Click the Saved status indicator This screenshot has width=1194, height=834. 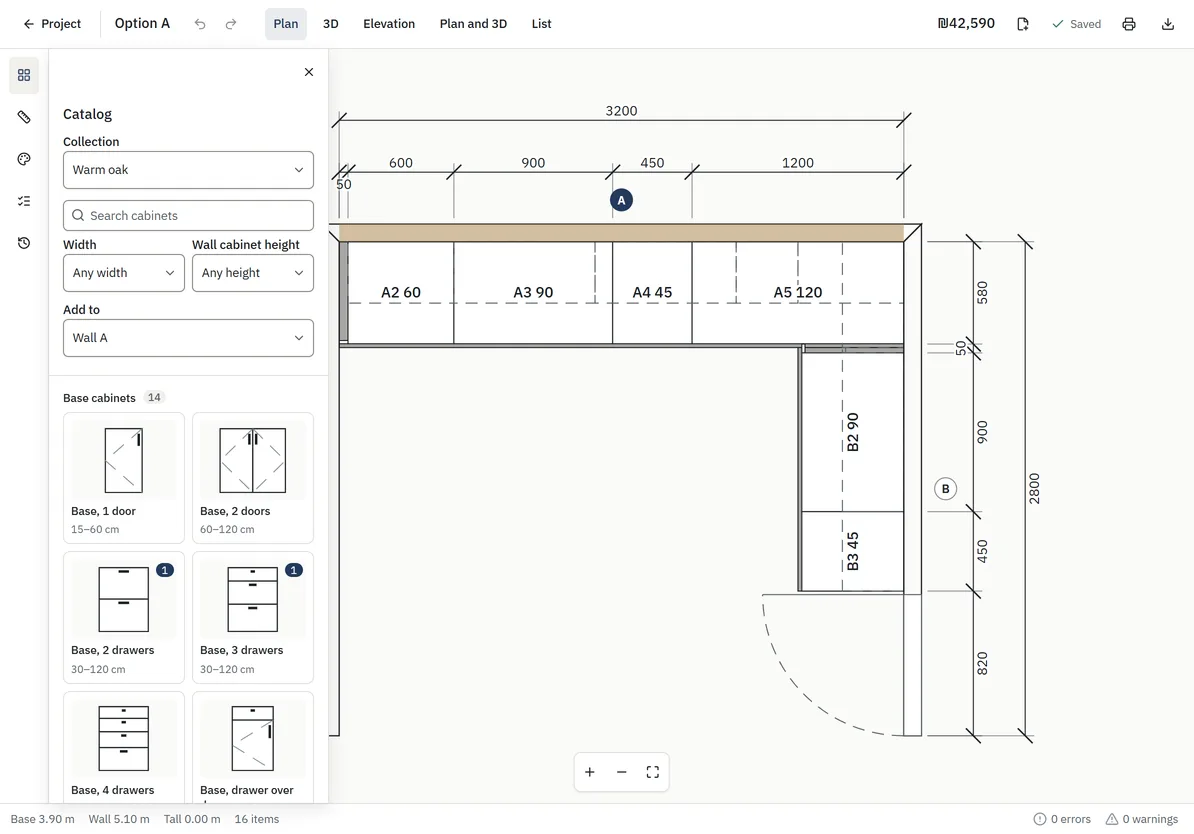coord(1077,24)
